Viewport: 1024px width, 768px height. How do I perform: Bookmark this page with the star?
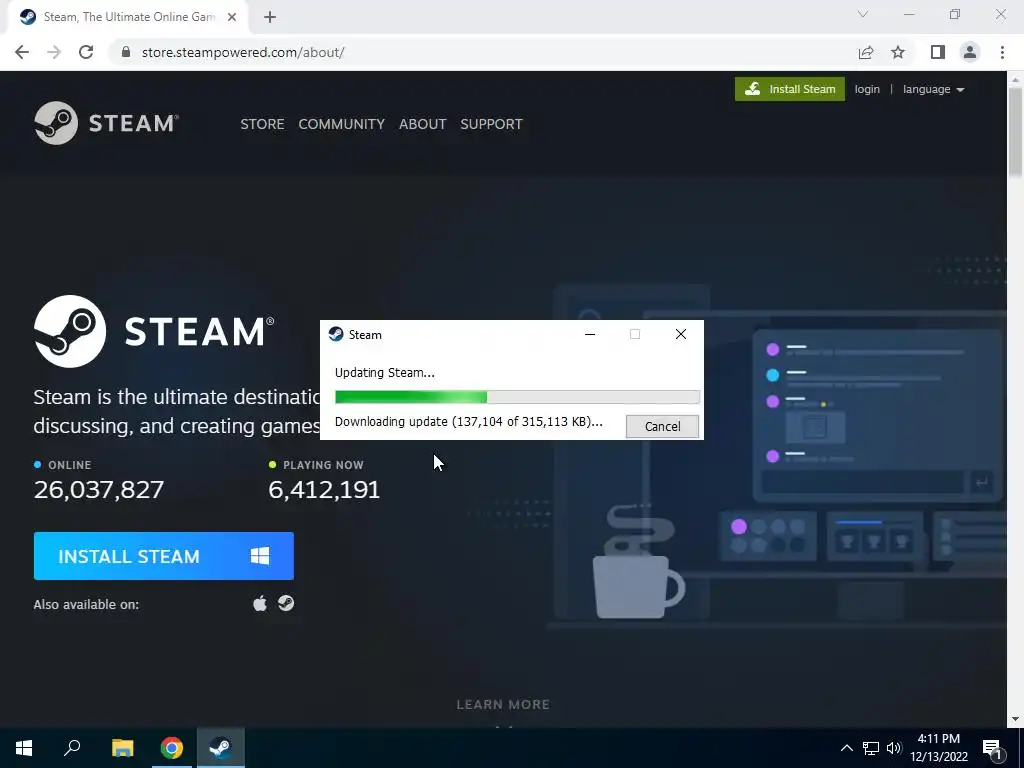click(x=898, y=52)
